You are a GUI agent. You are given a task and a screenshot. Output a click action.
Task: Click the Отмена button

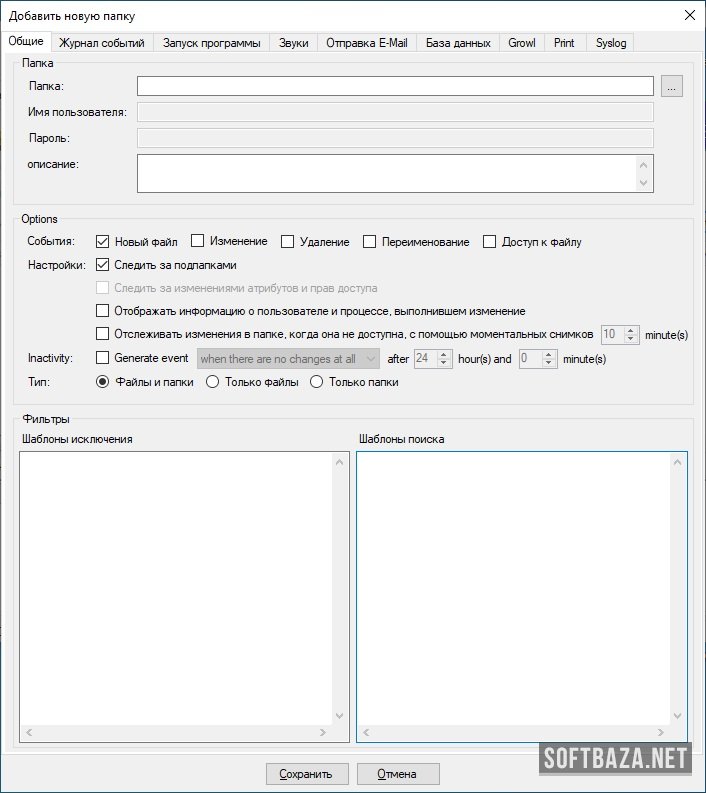[x=399, y=774]
